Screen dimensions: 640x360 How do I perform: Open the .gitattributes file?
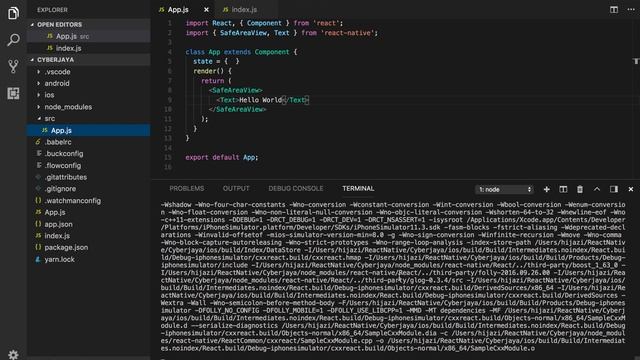coord(66,177)
